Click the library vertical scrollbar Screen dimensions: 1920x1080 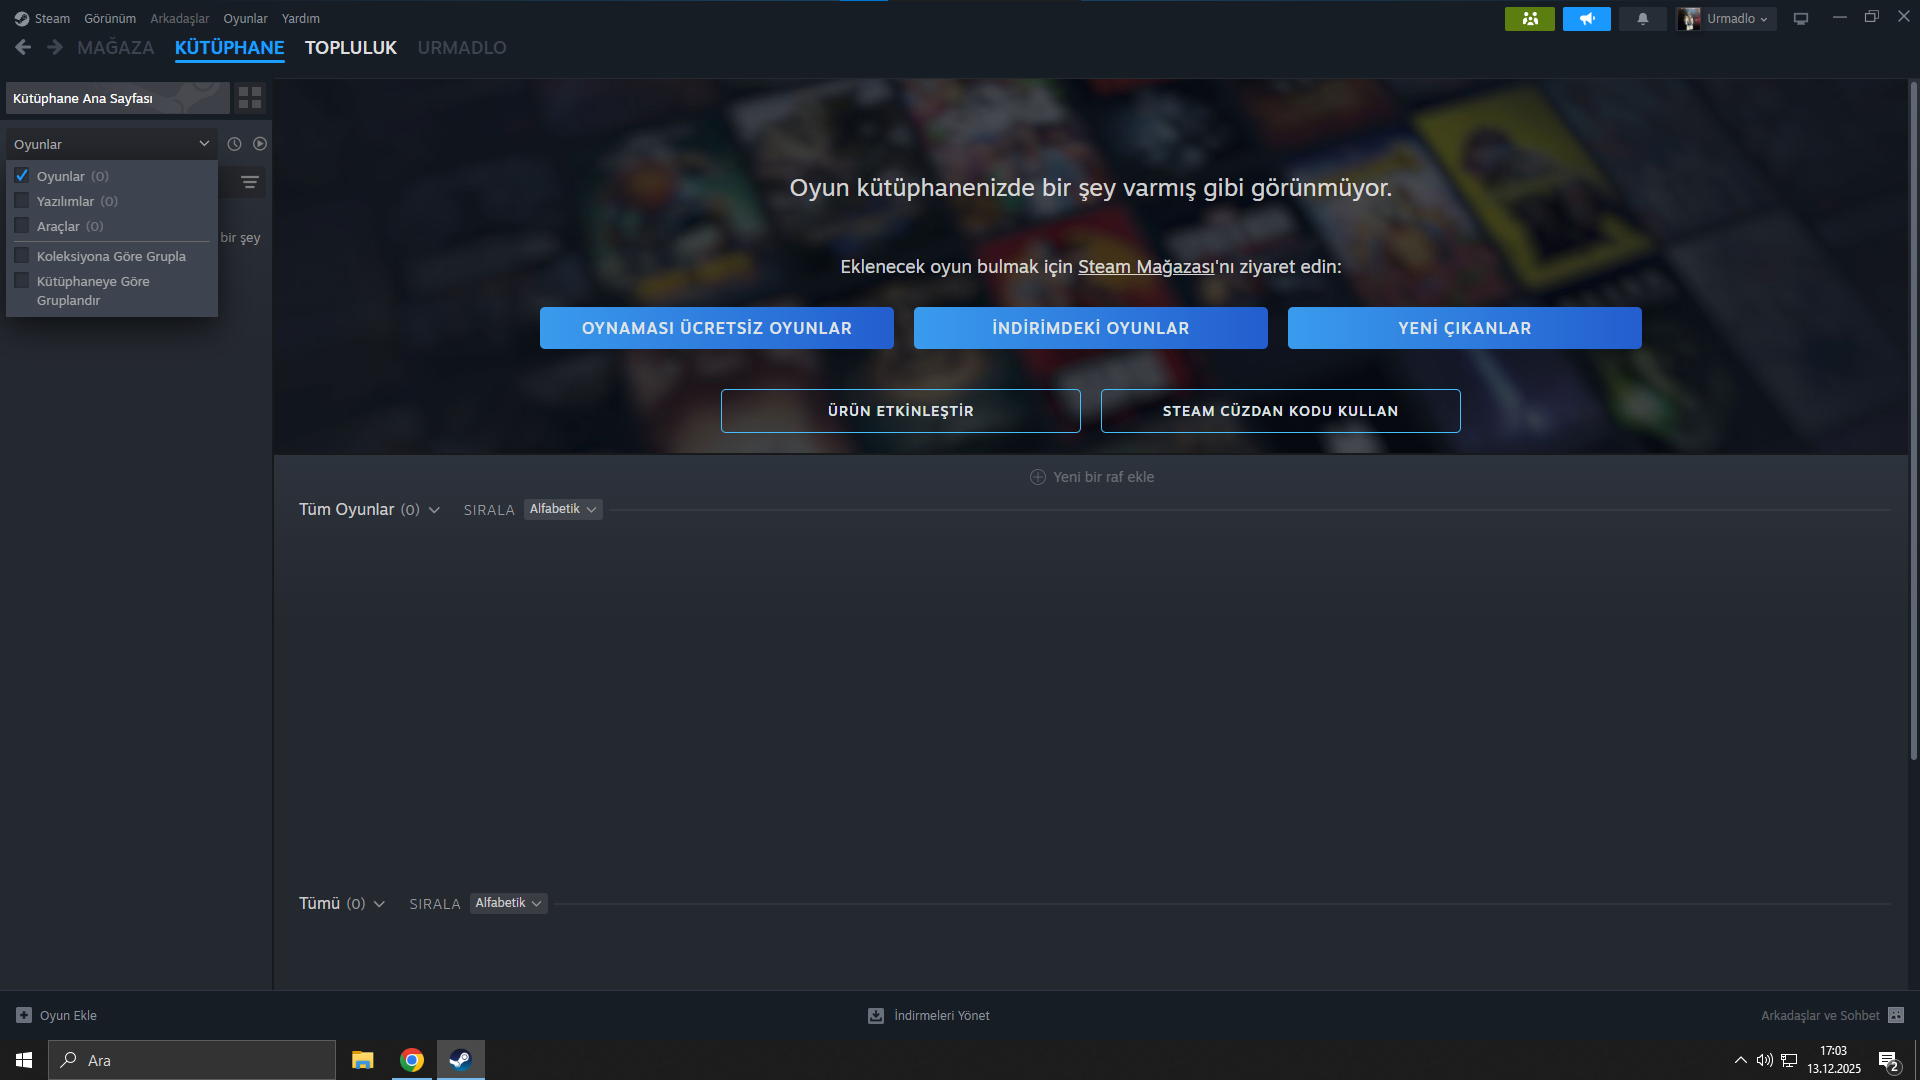(1914, 420)
